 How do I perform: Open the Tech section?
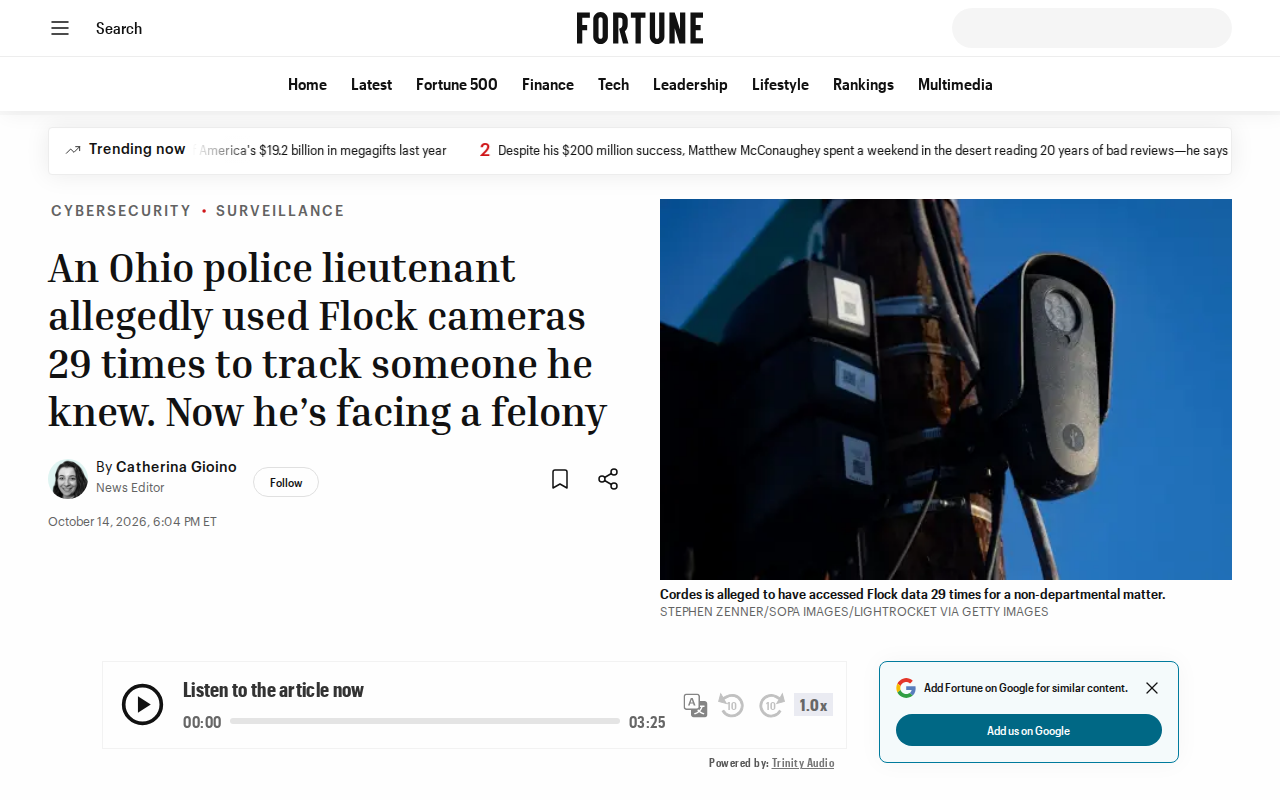(613, 85)
